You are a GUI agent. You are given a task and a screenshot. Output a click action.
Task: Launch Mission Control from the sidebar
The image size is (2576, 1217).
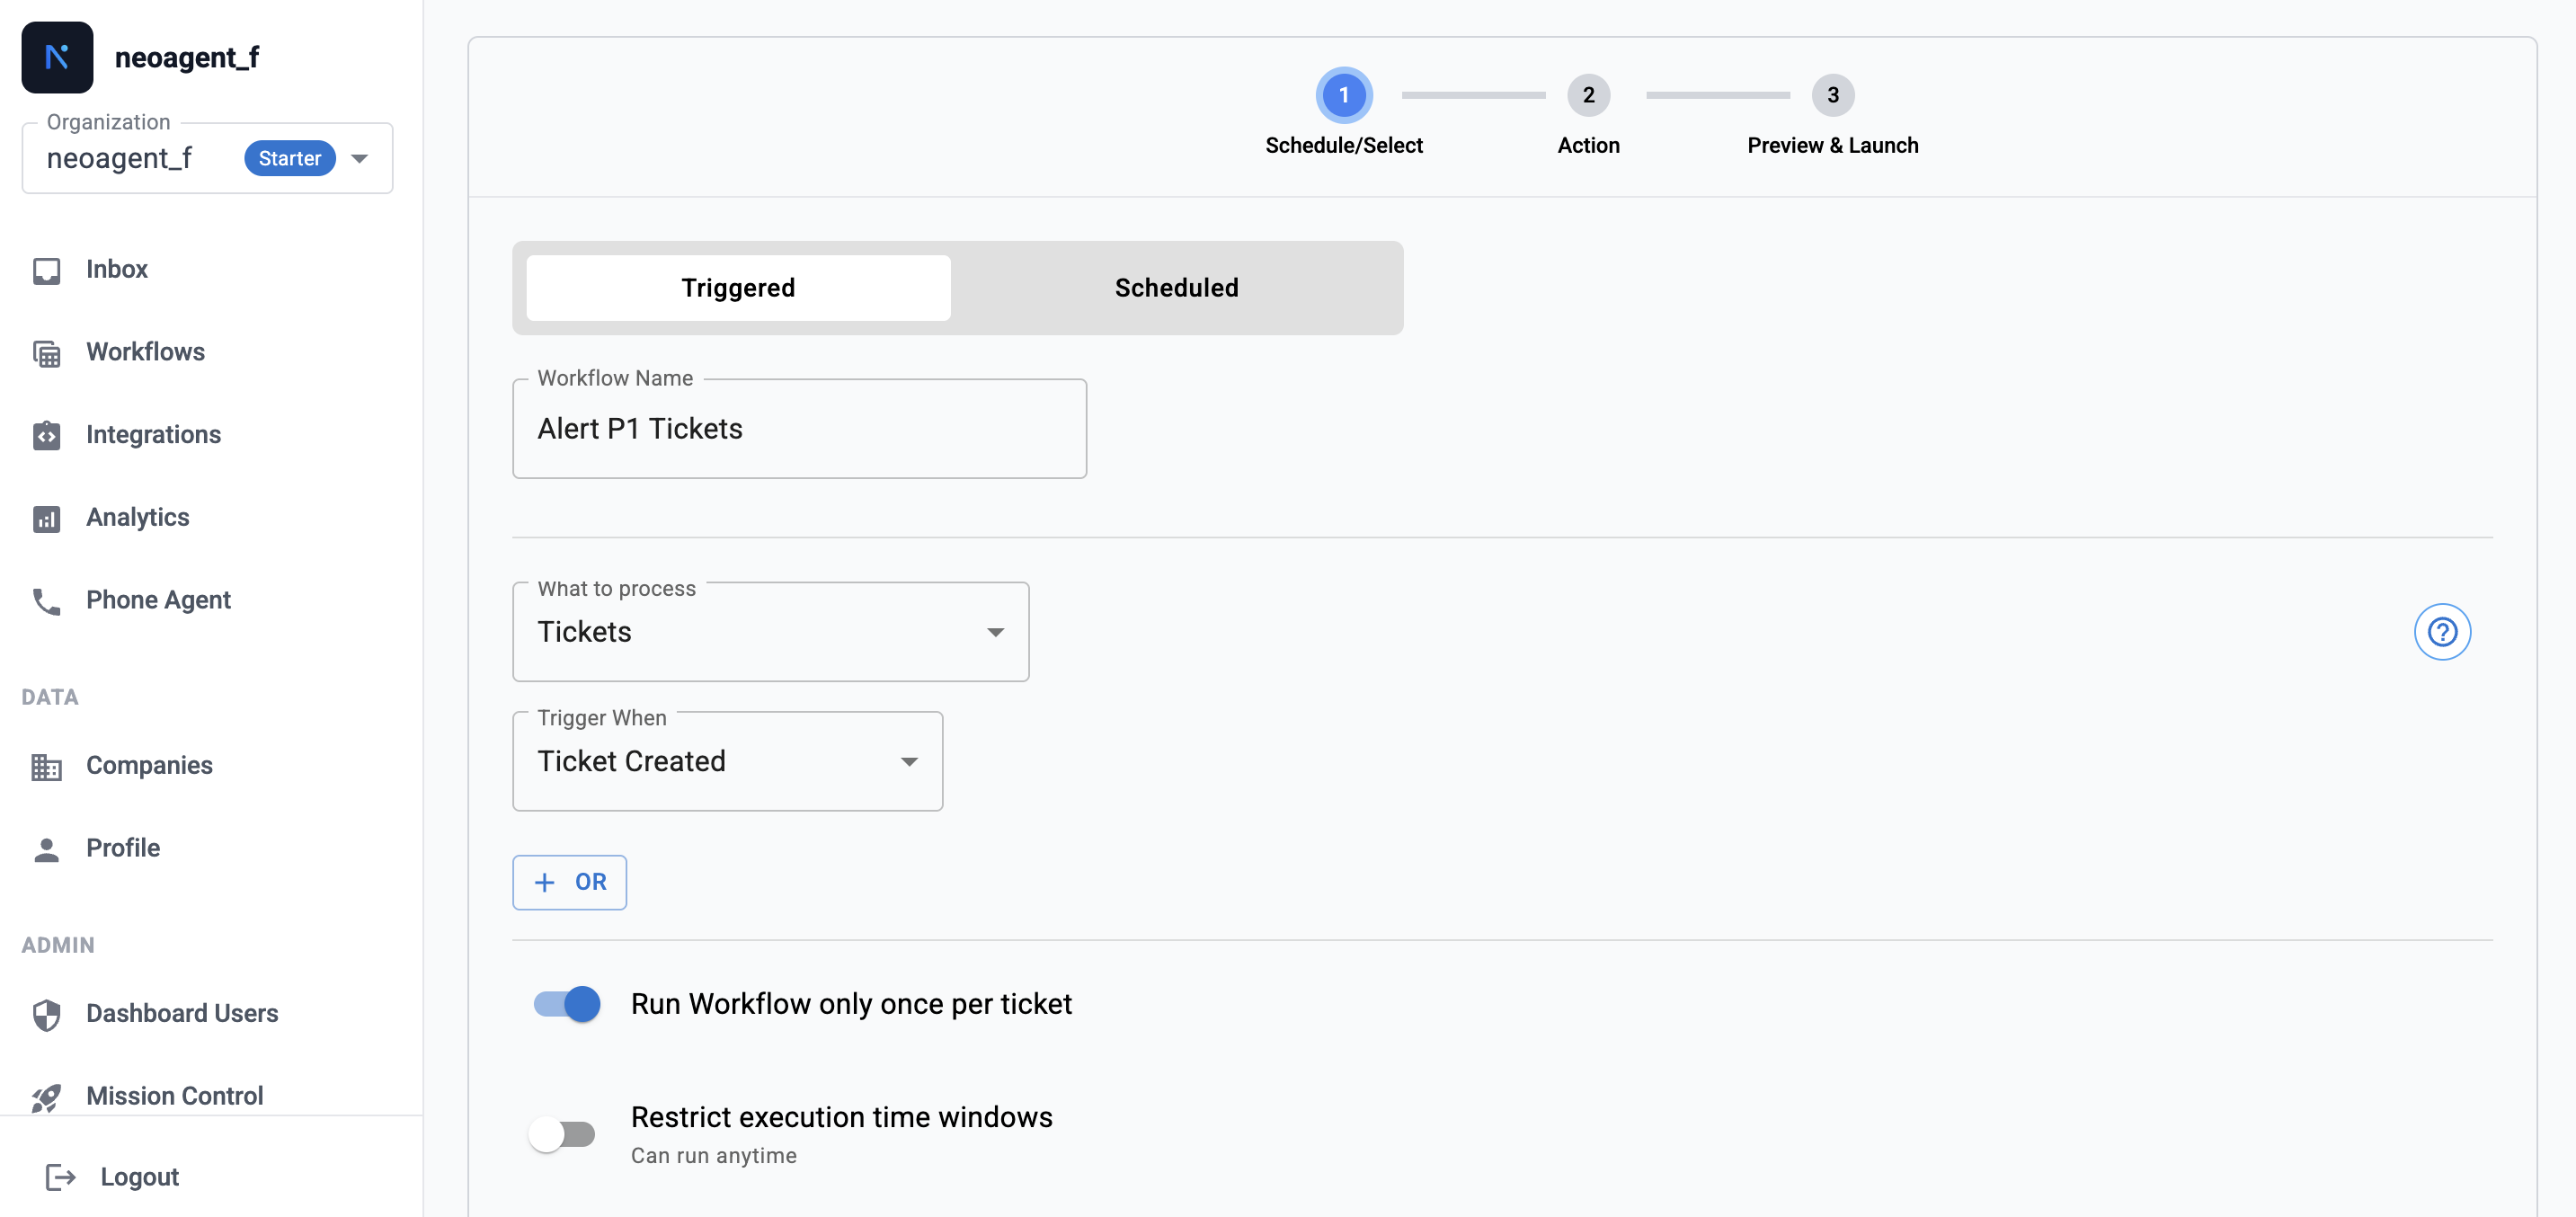point(175,1095)
